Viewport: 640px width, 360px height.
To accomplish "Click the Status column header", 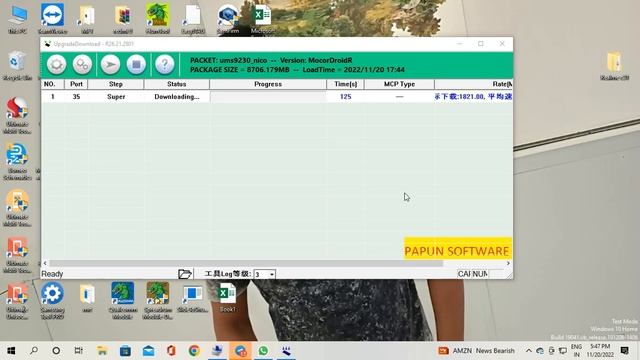I will (177, 84).
